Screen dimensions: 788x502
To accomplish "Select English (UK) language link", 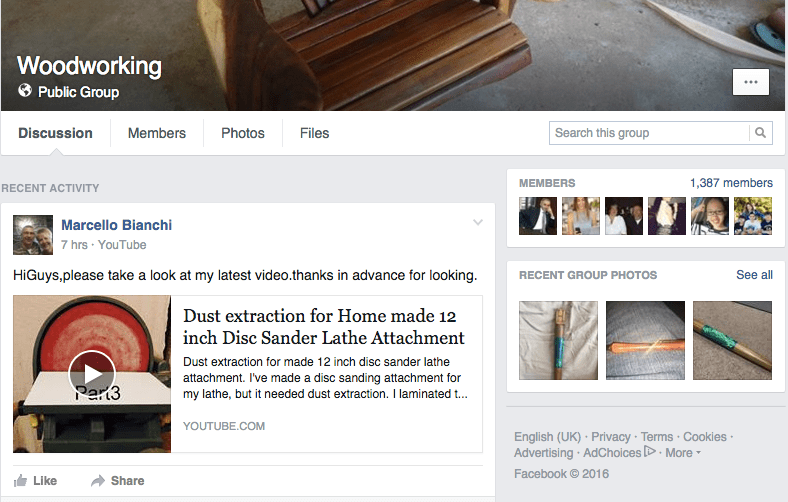I will 547,437.
